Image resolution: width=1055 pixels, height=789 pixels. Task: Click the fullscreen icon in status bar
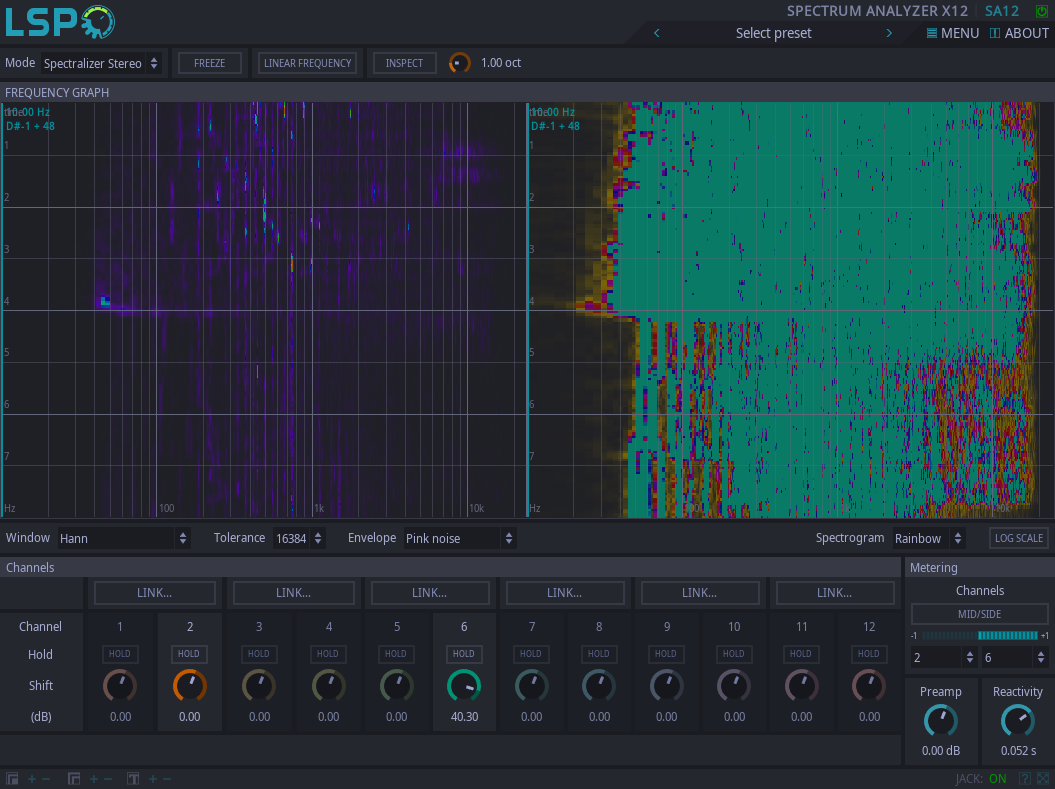click(1044, 779)
